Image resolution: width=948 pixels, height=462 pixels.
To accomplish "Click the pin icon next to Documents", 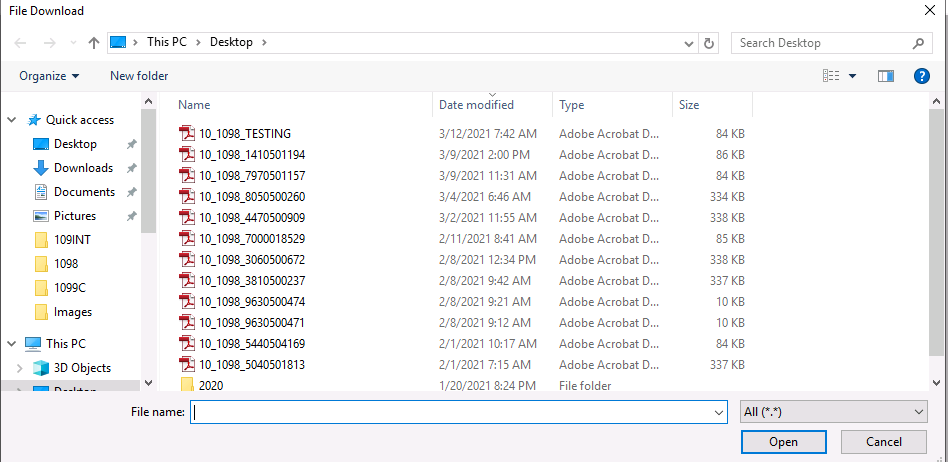I will 131,192.
